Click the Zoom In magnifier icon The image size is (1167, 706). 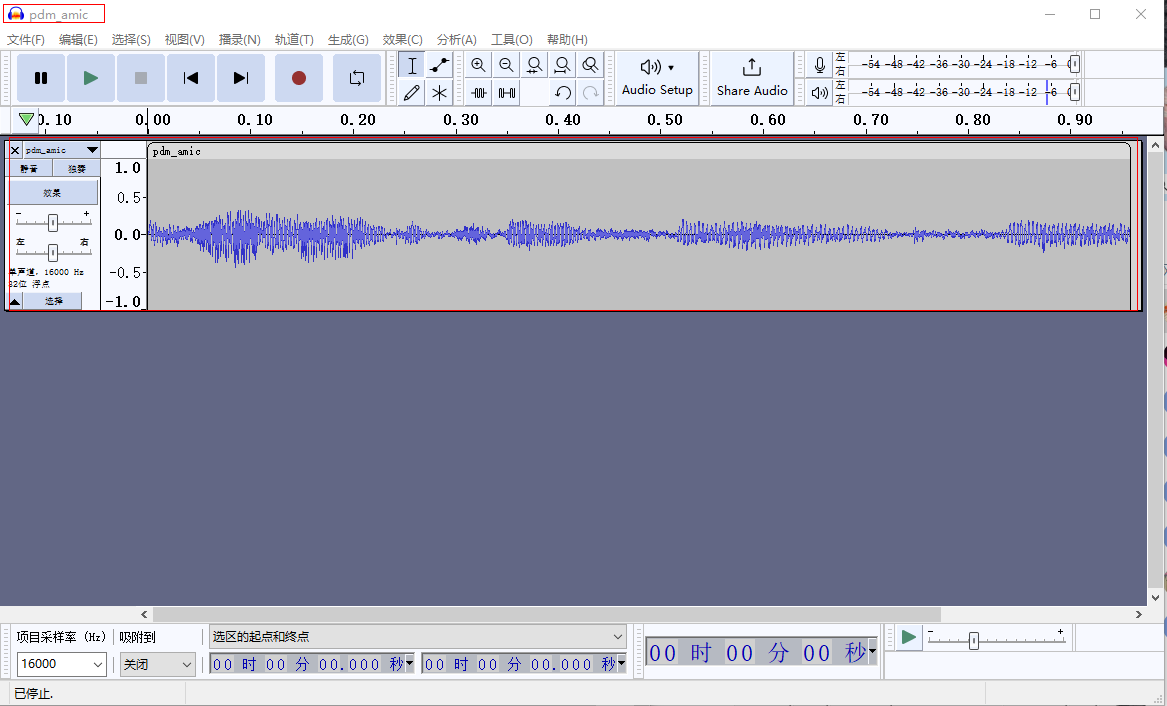point(478,66)
